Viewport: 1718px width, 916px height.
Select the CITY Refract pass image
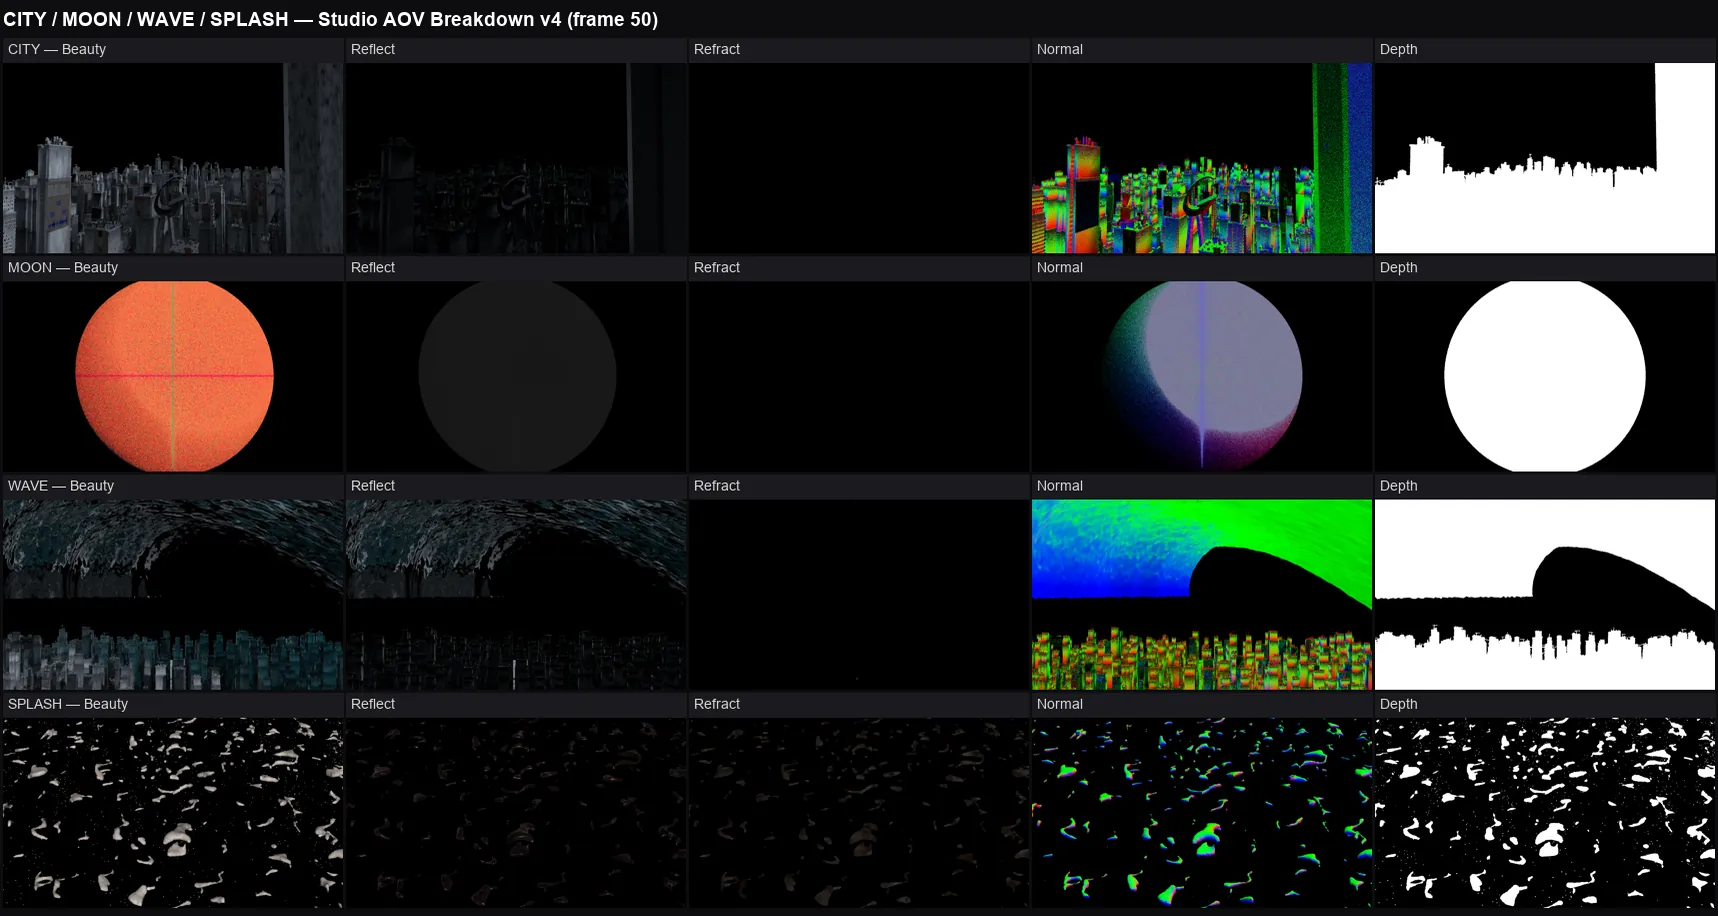859,158
